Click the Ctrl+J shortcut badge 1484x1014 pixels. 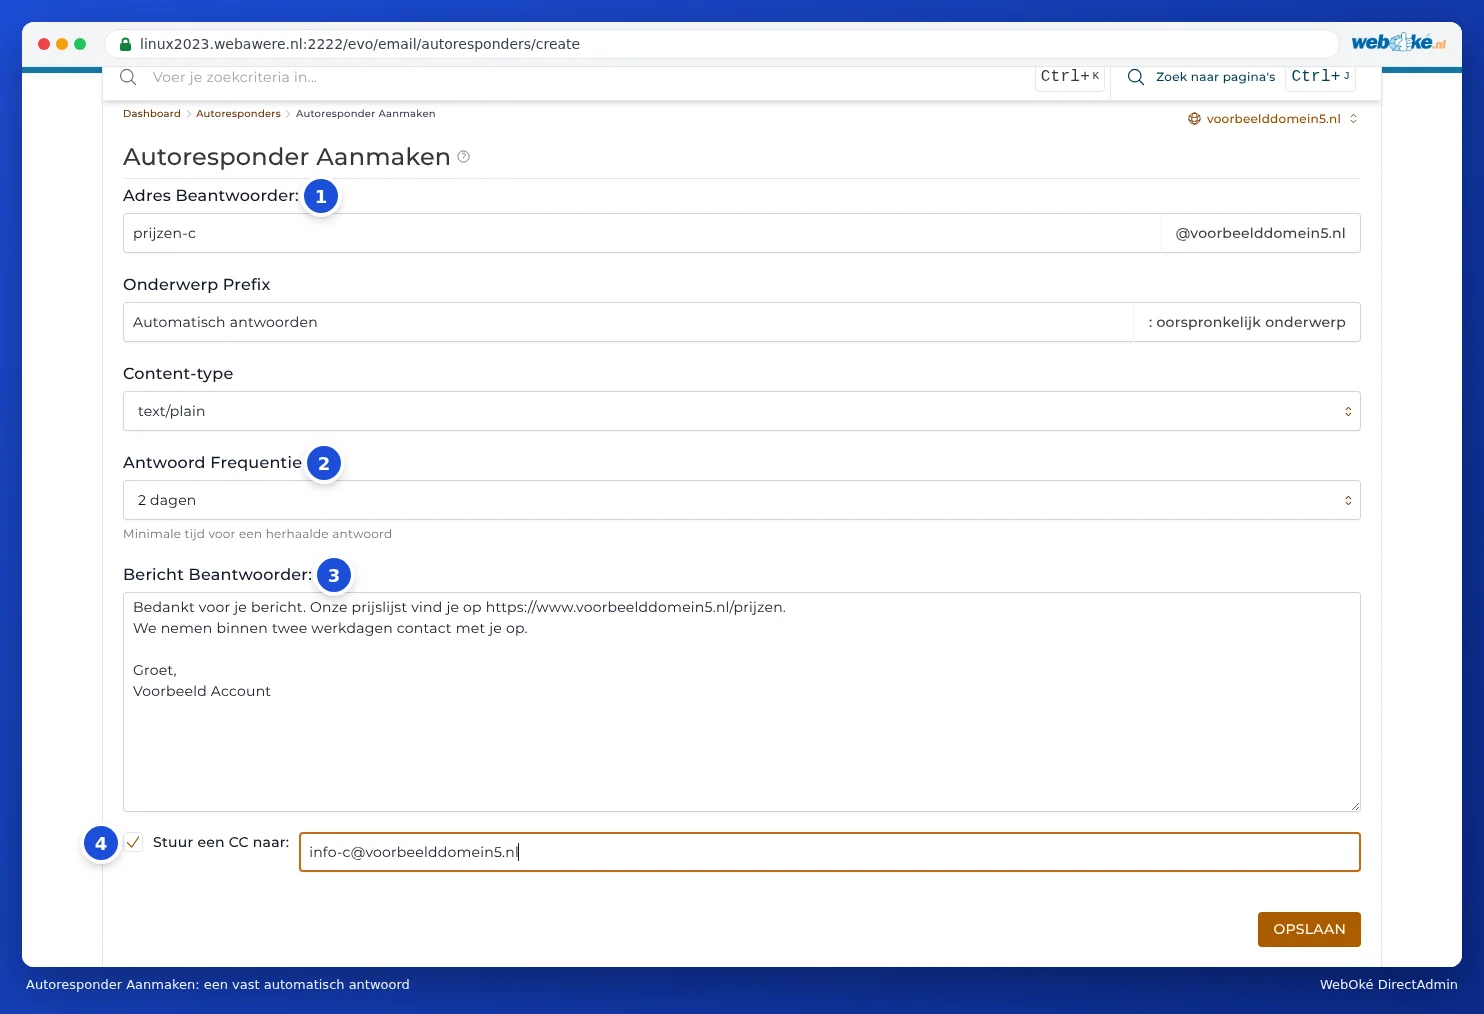coord(1320,77)
